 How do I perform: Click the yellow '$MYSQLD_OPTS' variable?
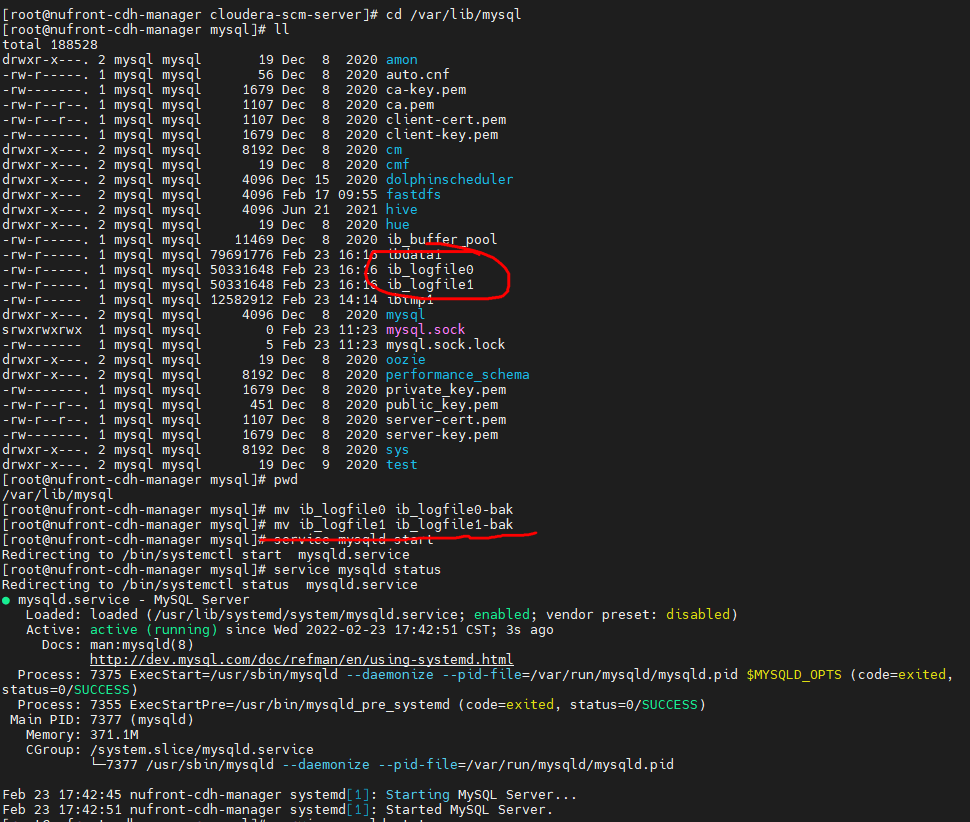794,675
